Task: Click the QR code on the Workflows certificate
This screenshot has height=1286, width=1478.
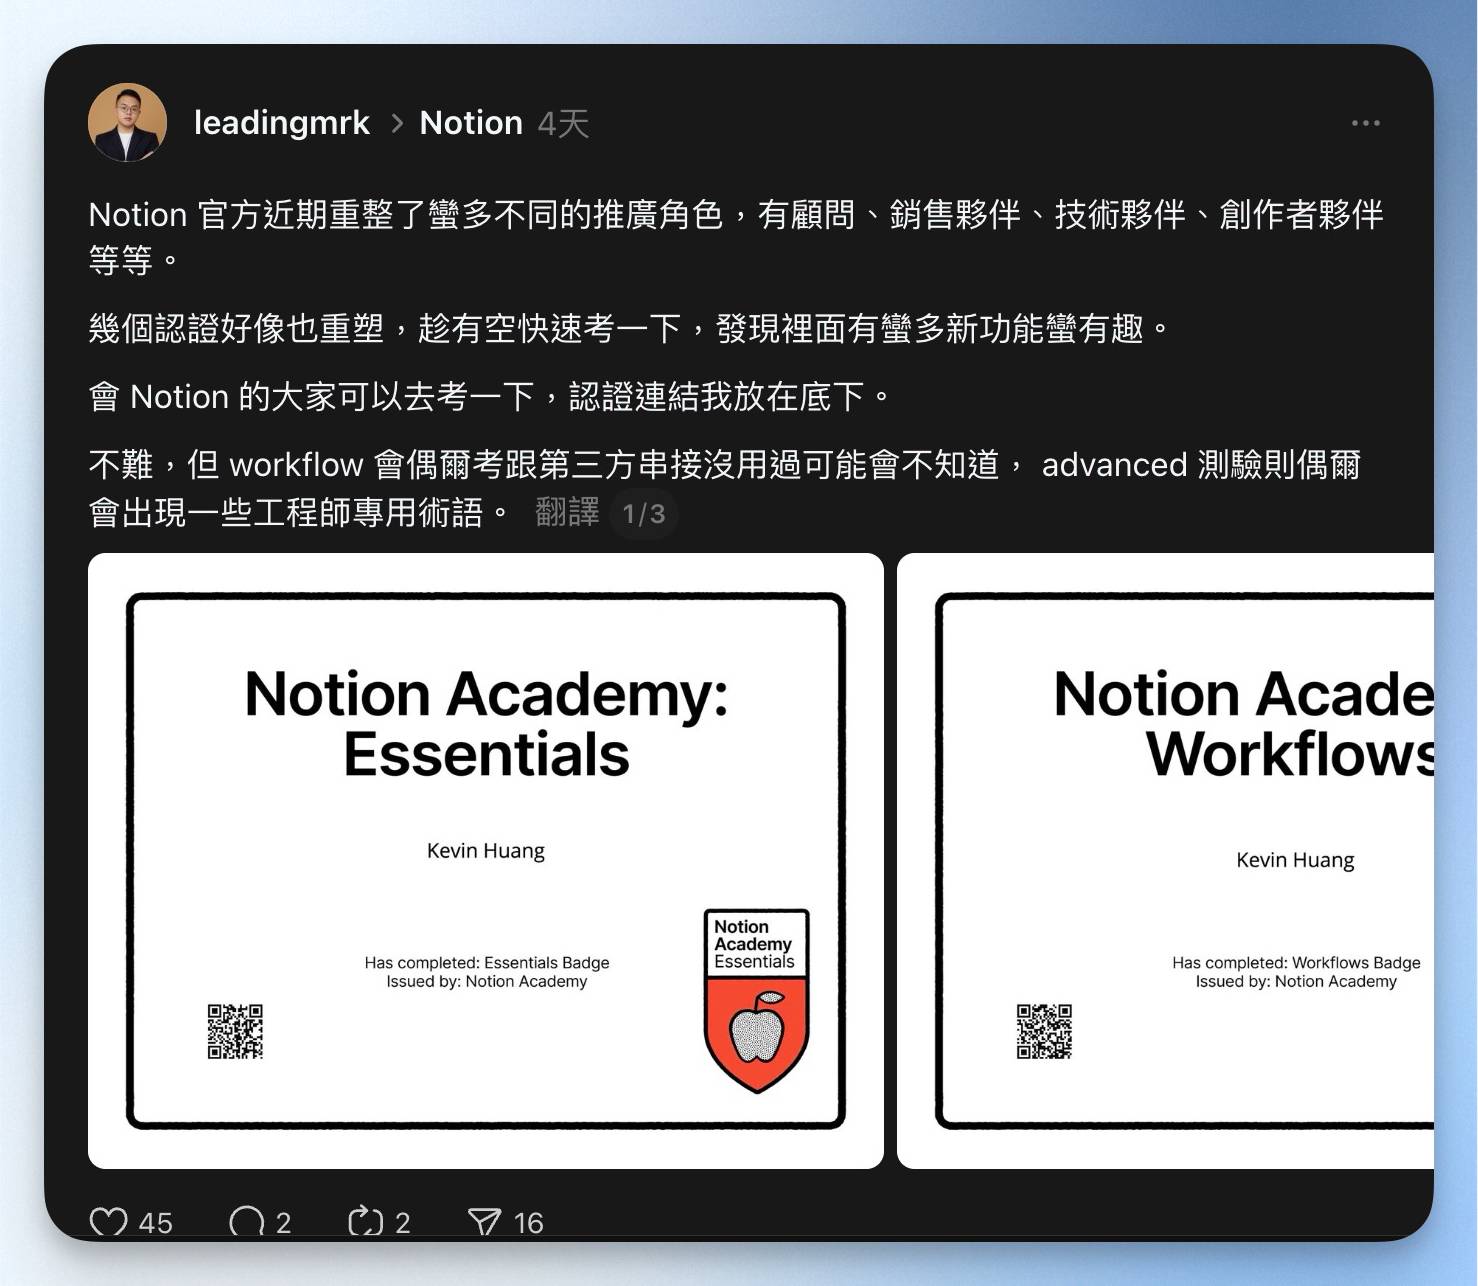Action: (x=1044, y=1031)
